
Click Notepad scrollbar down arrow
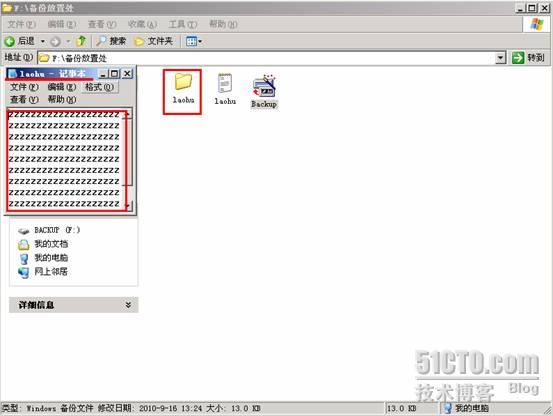click(x=129, y=206)
